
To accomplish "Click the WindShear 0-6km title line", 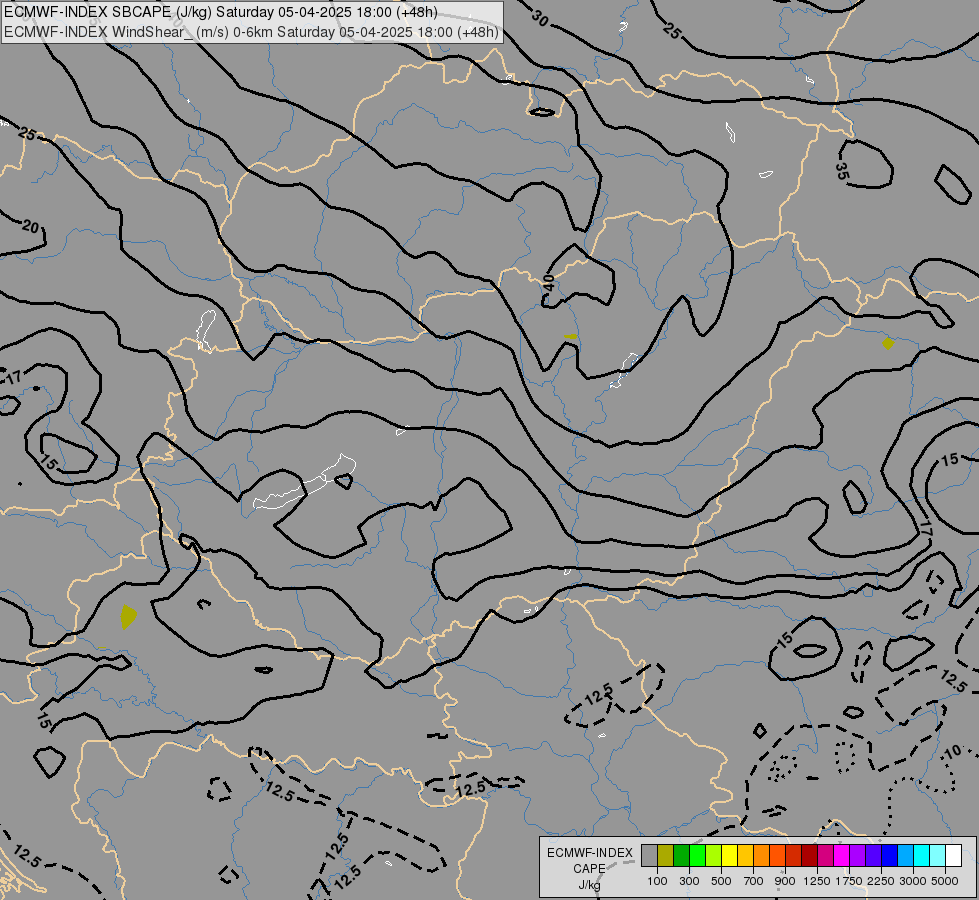I will coord(251,32).
